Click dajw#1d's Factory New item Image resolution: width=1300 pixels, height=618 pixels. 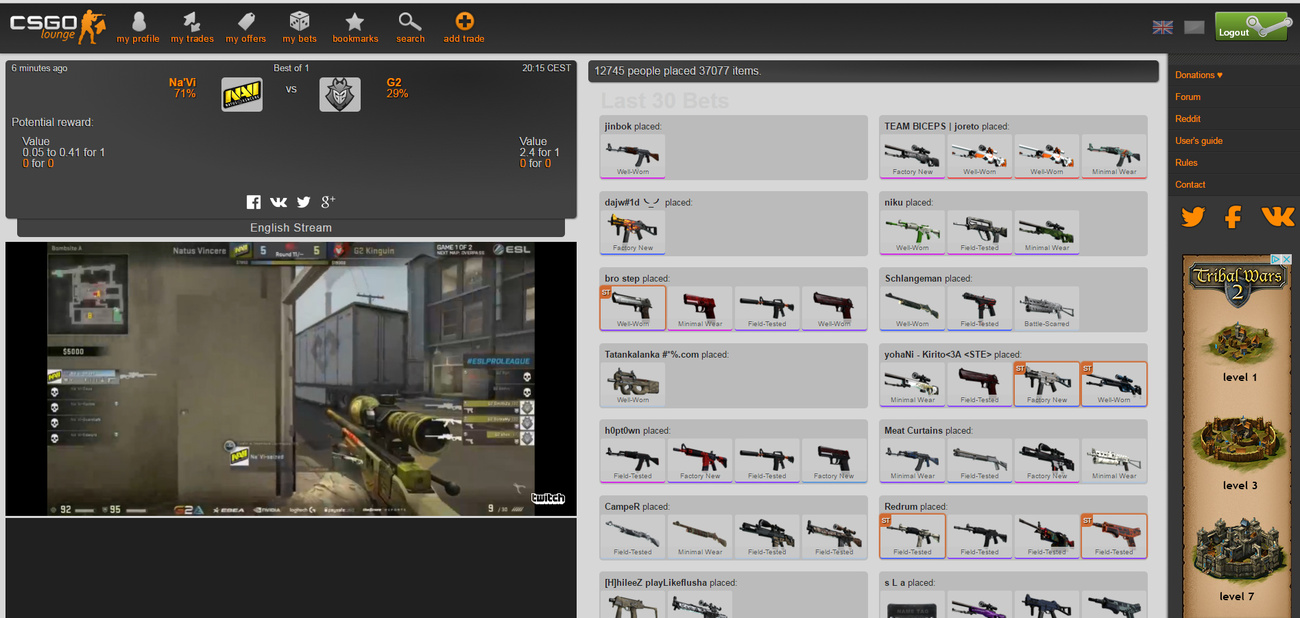633,232
